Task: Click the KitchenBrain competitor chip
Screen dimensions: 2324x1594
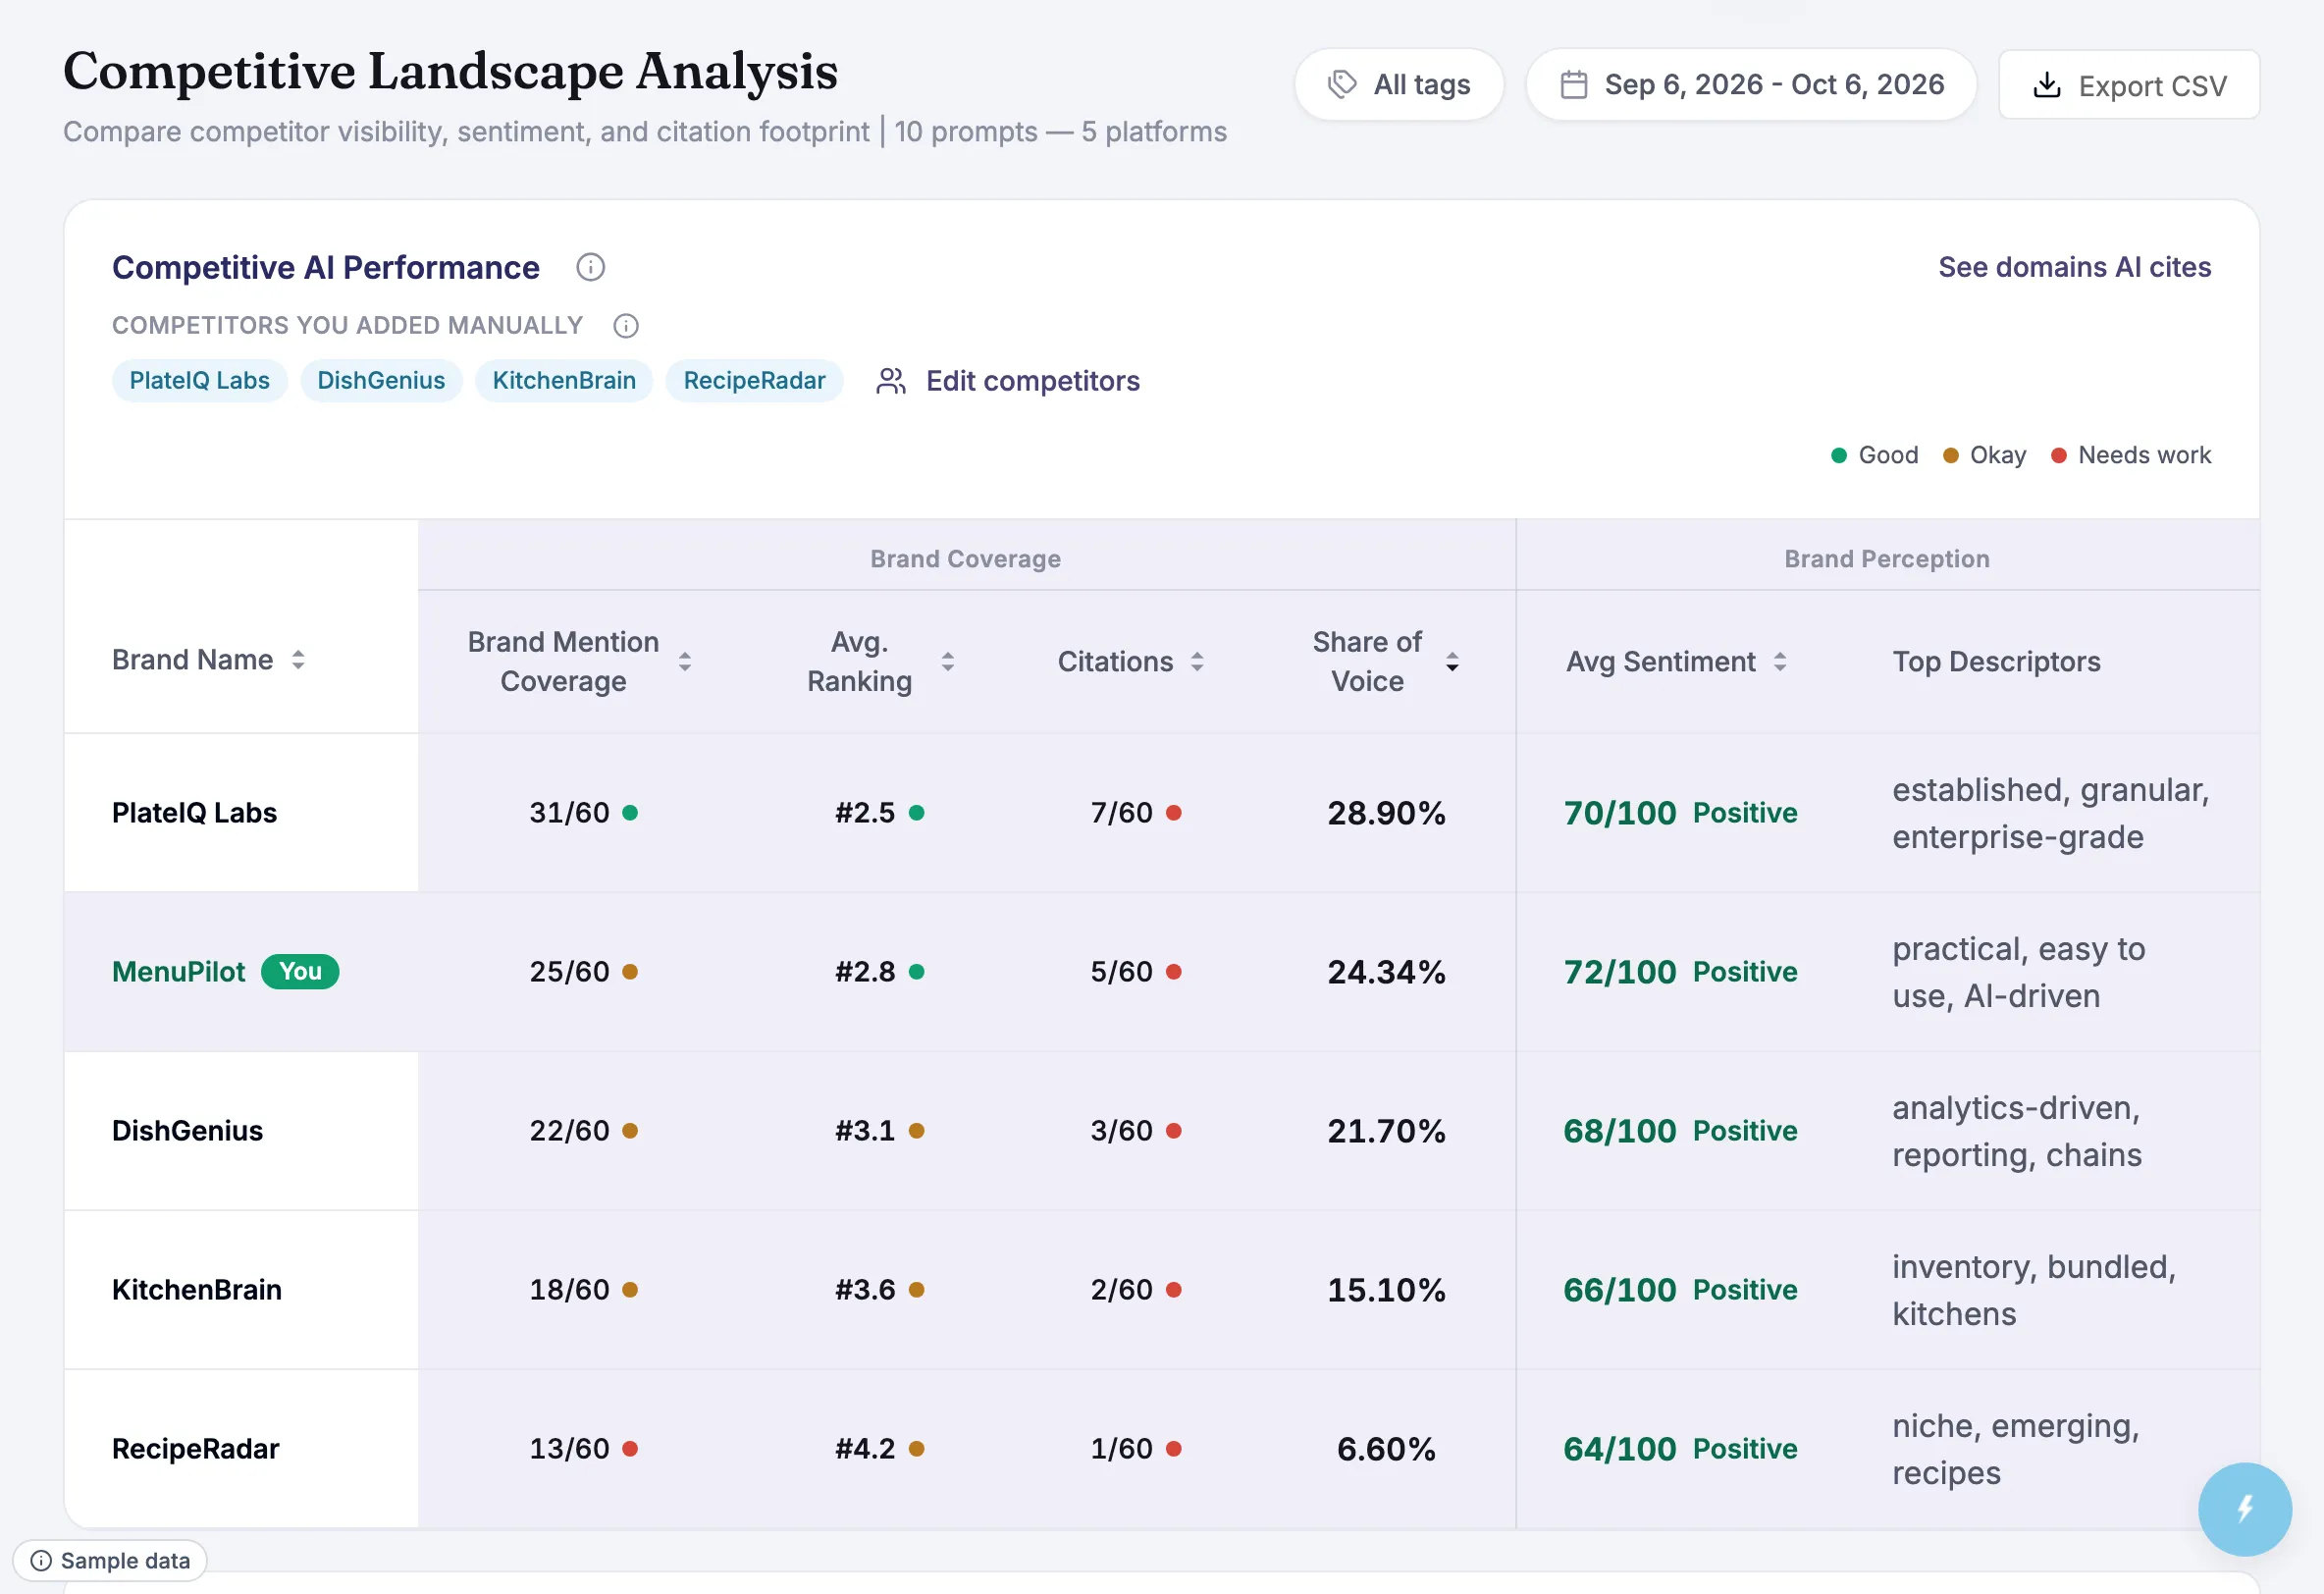Action: (564, 380)
